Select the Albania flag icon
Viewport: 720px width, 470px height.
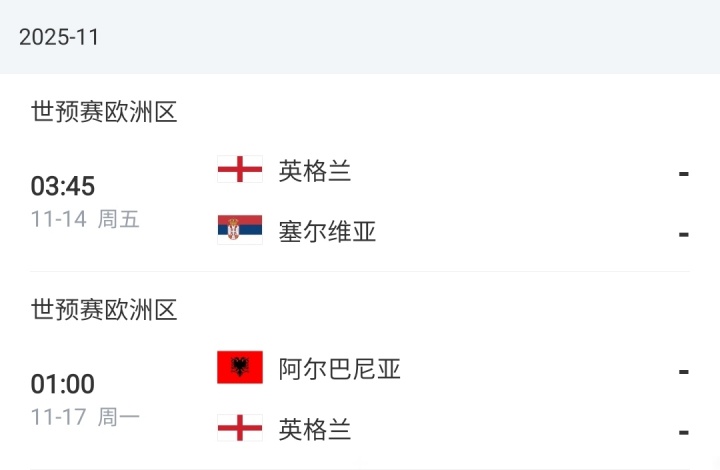pos(240,368)
